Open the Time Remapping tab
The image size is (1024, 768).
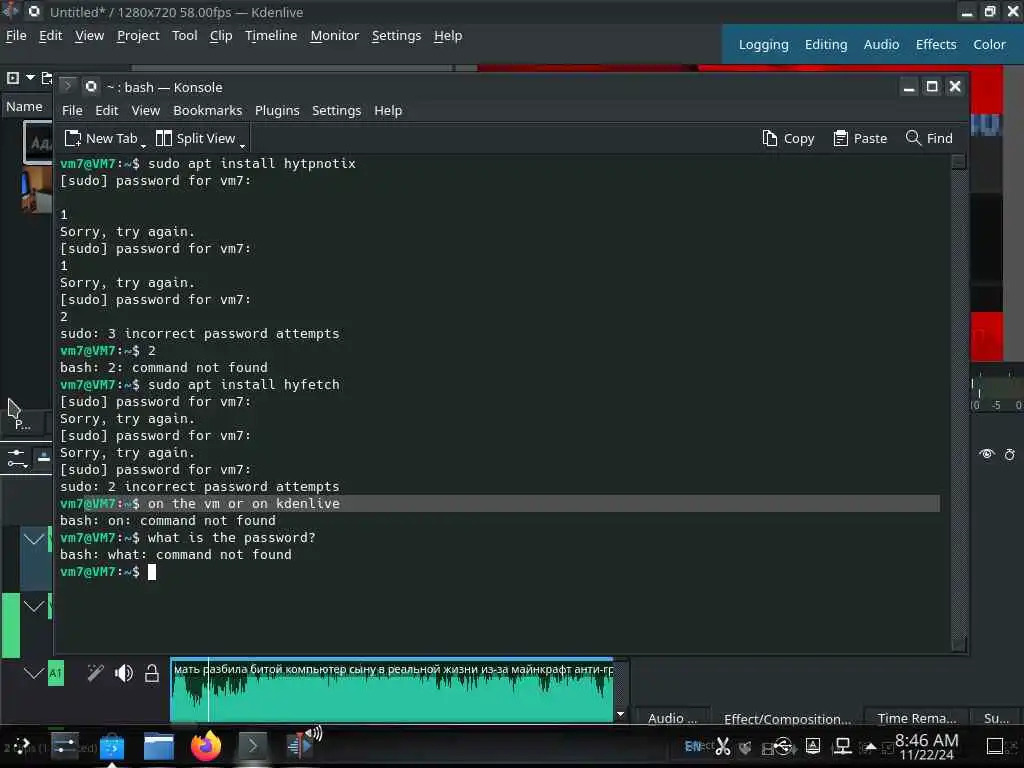(916, 718)
